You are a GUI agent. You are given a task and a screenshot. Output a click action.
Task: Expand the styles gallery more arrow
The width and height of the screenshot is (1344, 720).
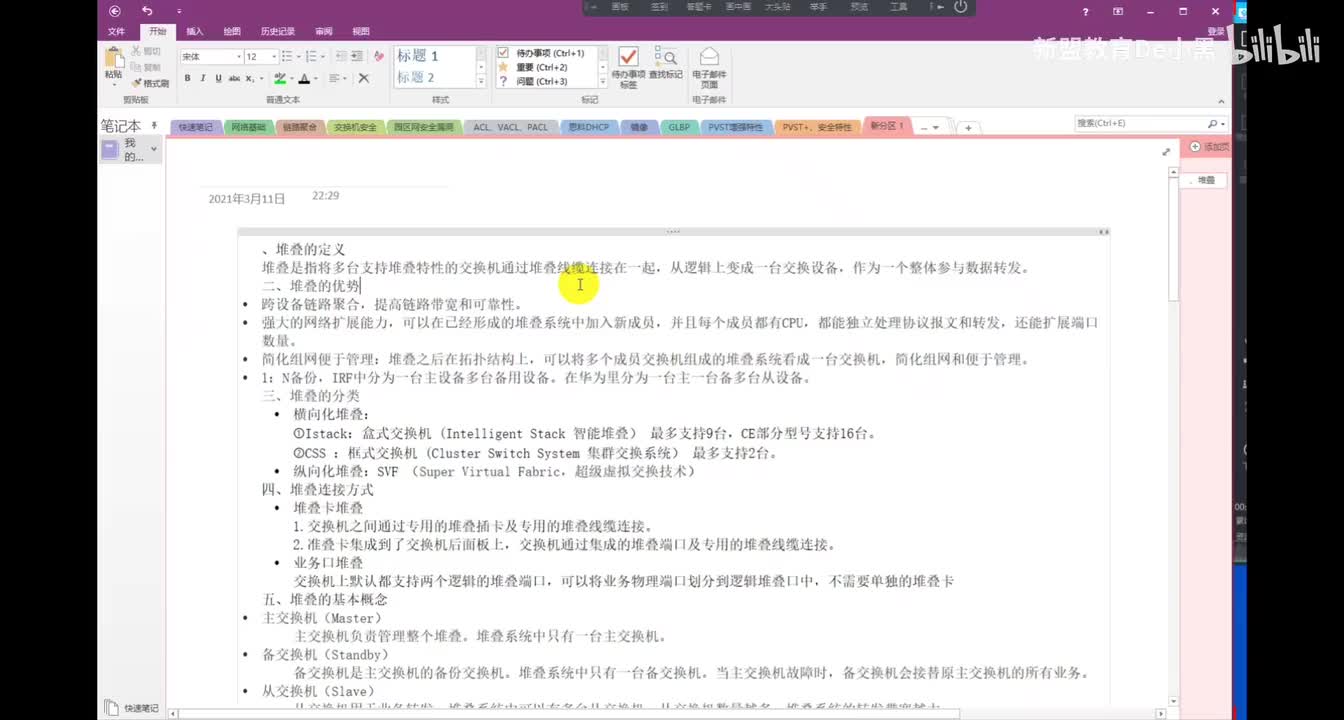coord(479,83)
